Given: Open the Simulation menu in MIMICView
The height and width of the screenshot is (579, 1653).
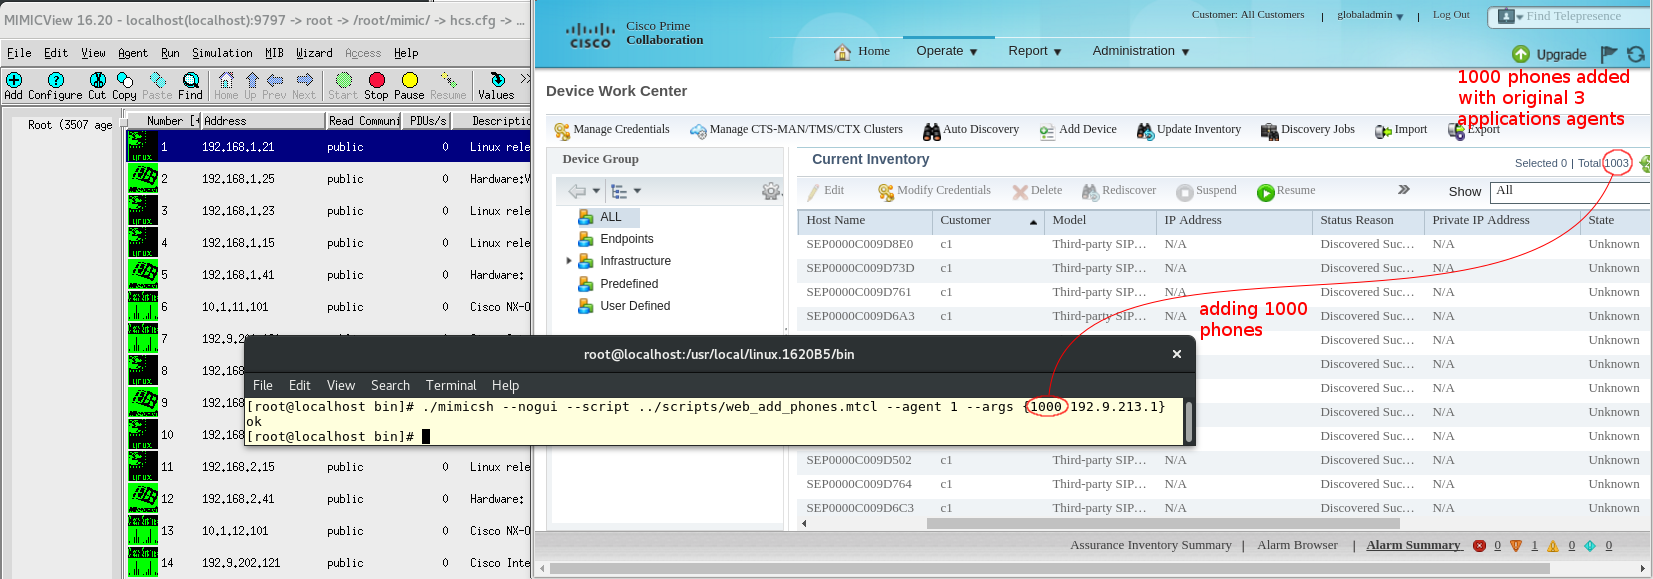Looking at the screenshot, I should [x=222, y=53].
